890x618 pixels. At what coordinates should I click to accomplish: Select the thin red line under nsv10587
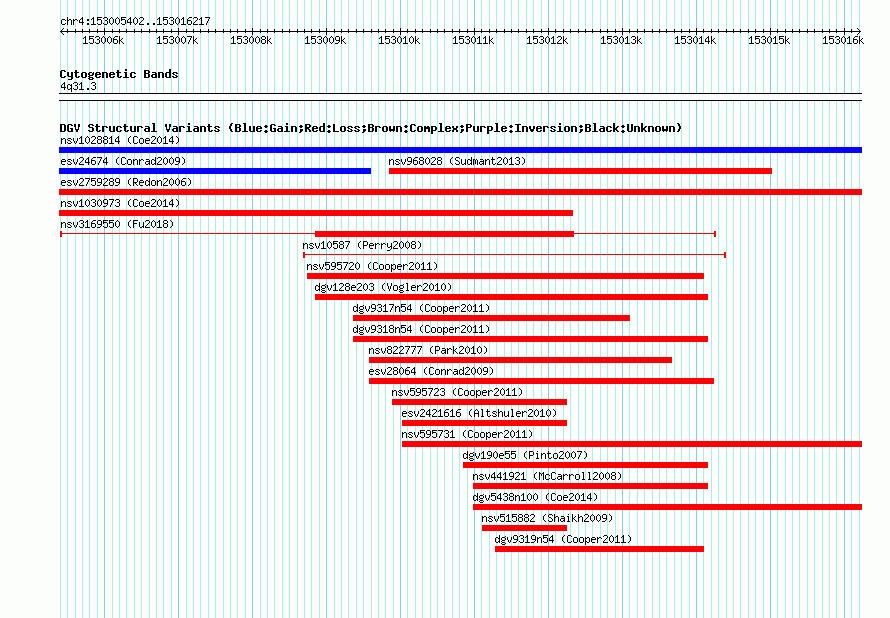514,255
